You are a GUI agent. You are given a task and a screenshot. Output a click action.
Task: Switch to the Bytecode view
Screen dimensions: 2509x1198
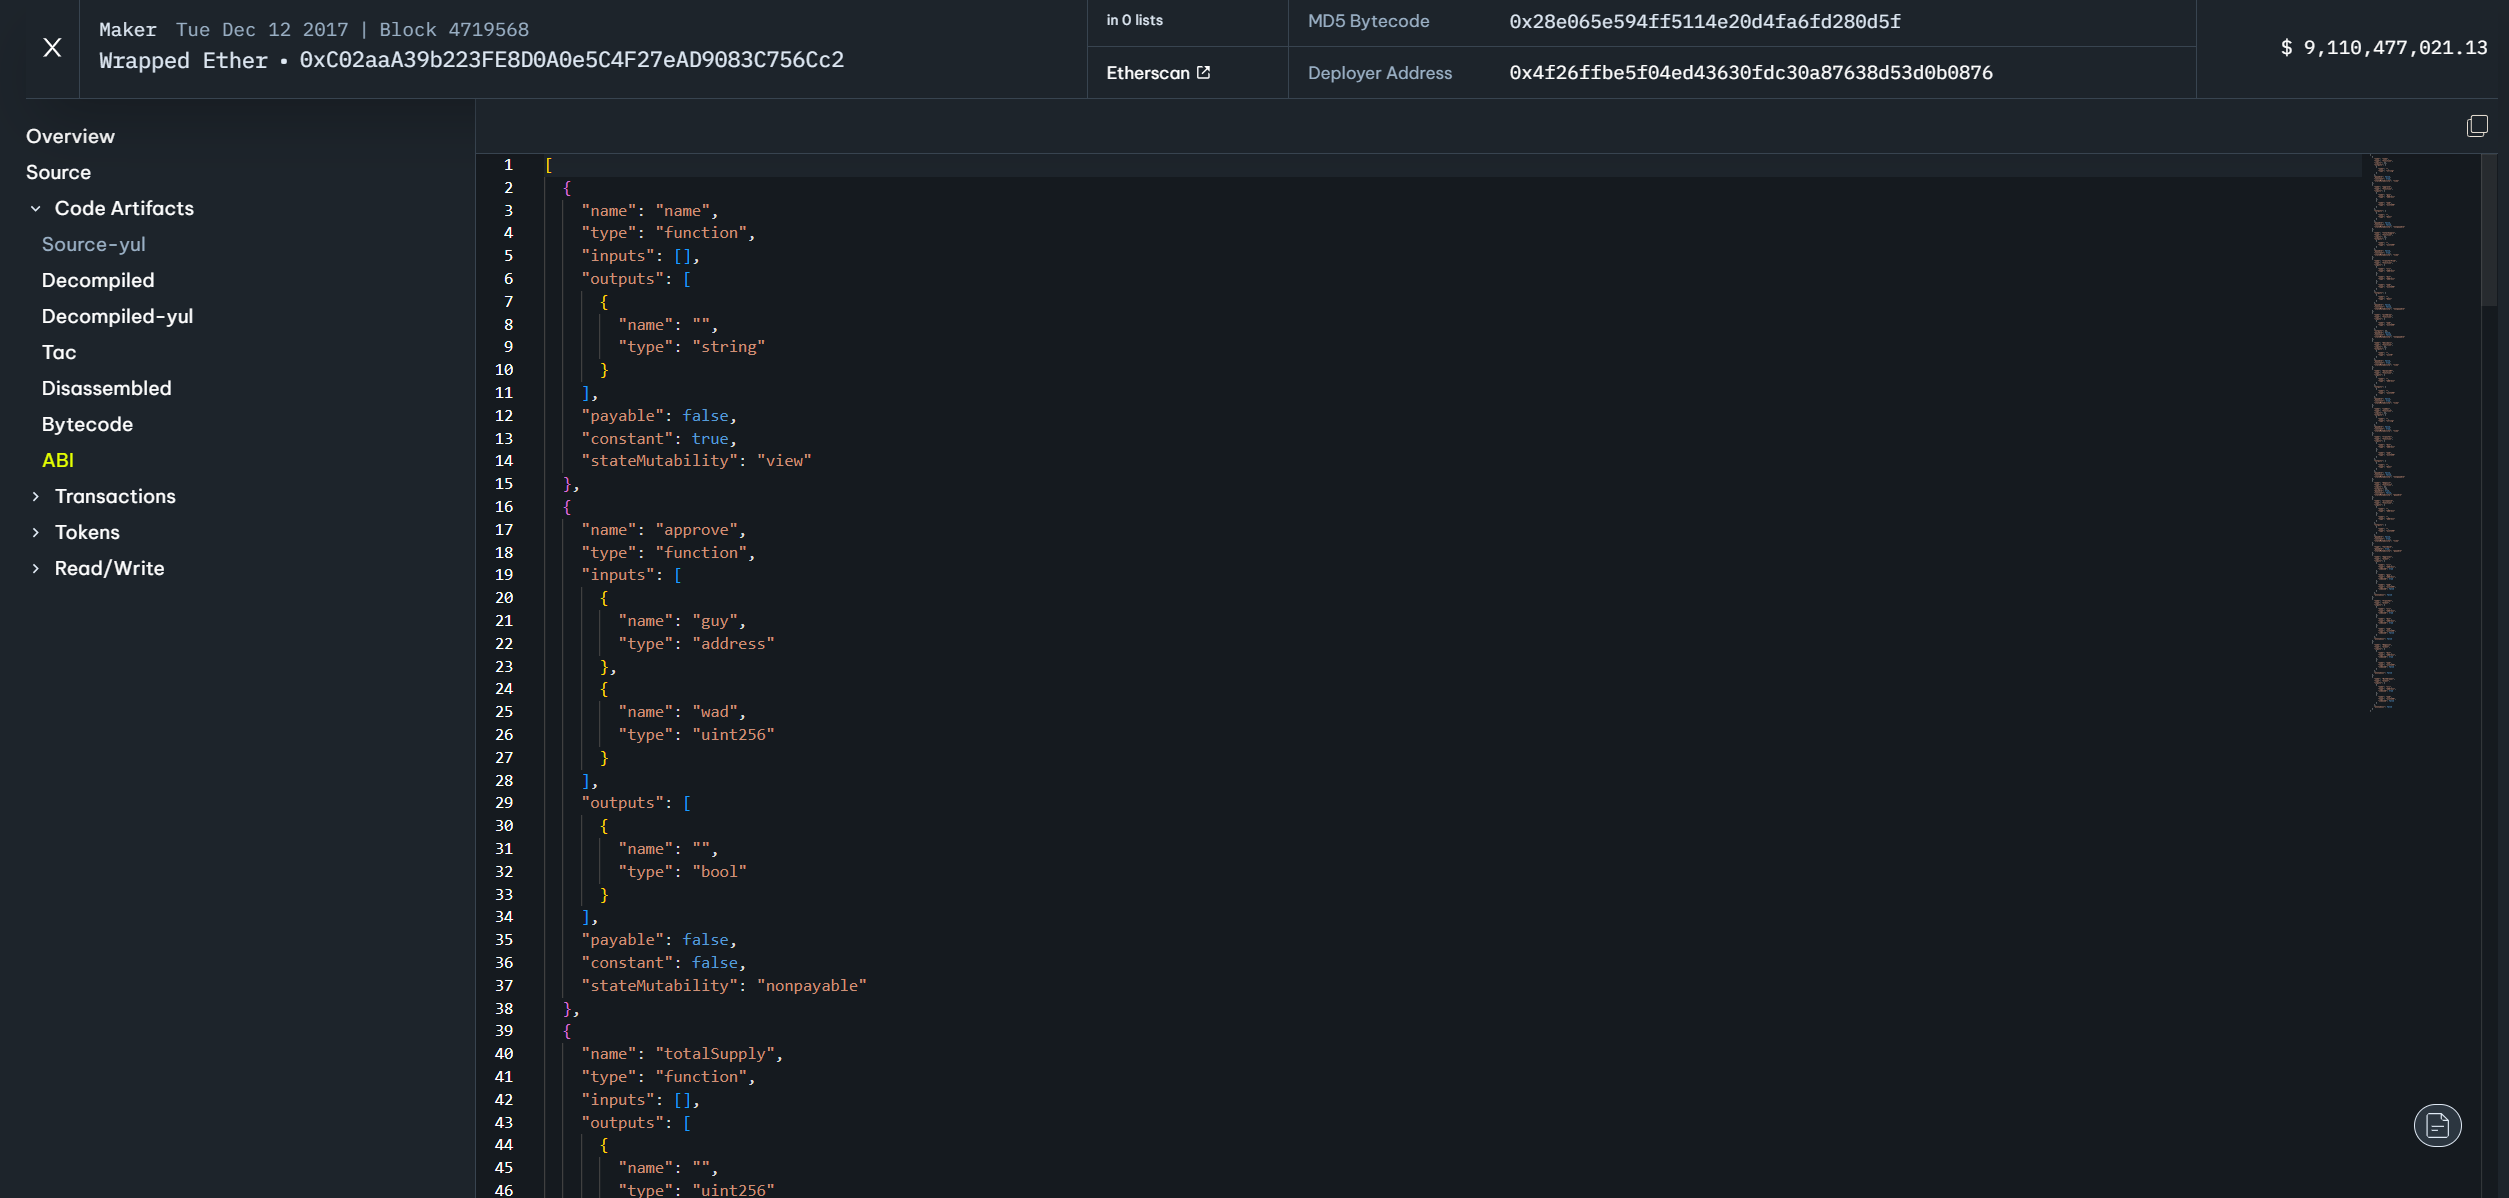coord(87,424)
